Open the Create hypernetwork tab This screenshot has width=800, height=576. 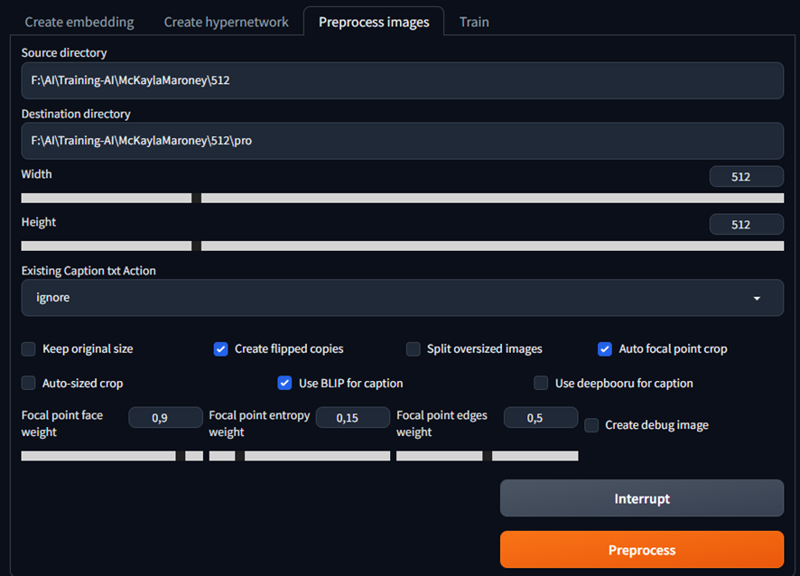tap(226, 22)
